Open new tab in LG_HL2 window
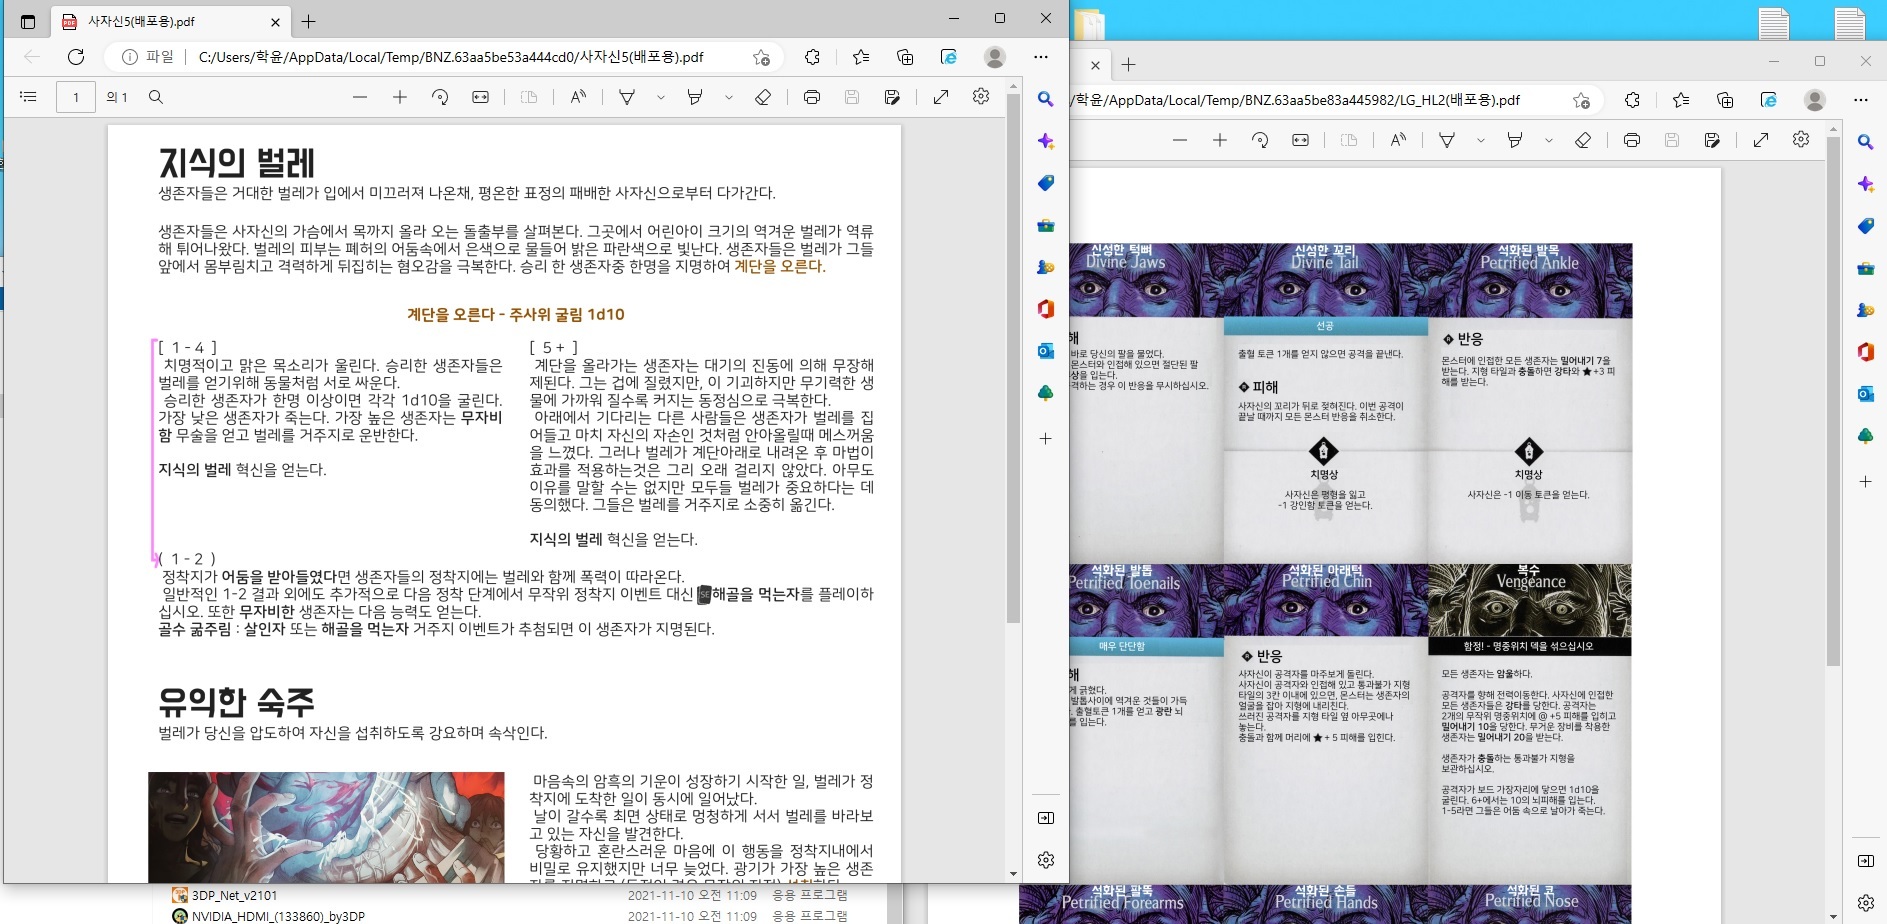The height and width of the screenshot is (924, 1887). tap(1129, 65)
